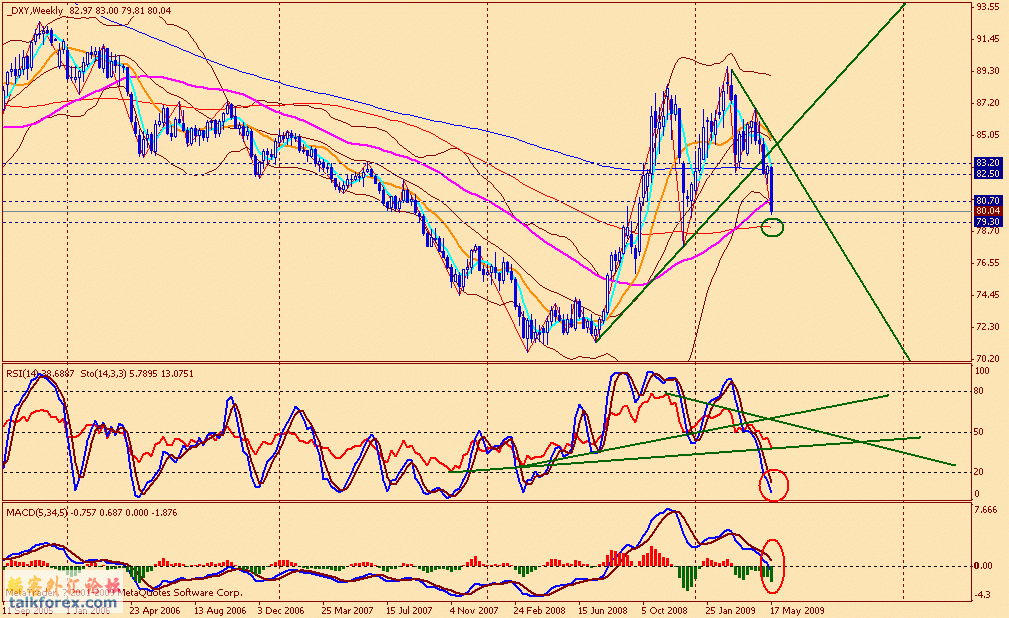This screenshot has width=1009, height=618.
Task: Click the RSI(14) Sto(14,3,3) indicator label
Action: pos(100,373)
